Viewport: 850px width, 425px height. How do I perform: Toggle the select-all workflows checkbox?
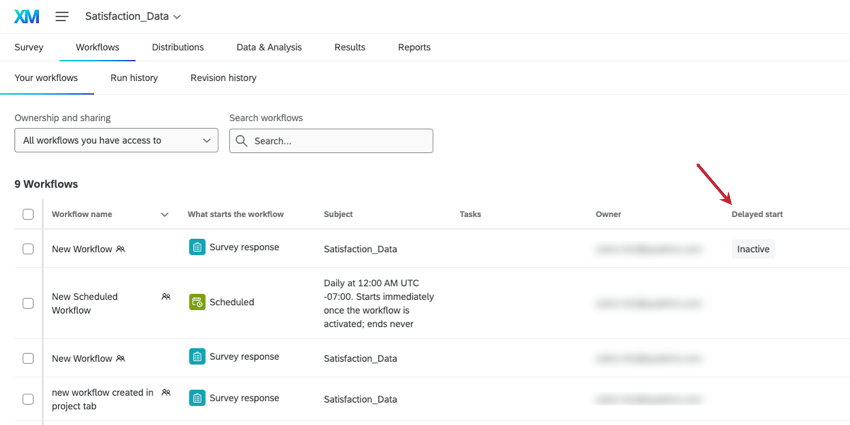click(28, 214)
